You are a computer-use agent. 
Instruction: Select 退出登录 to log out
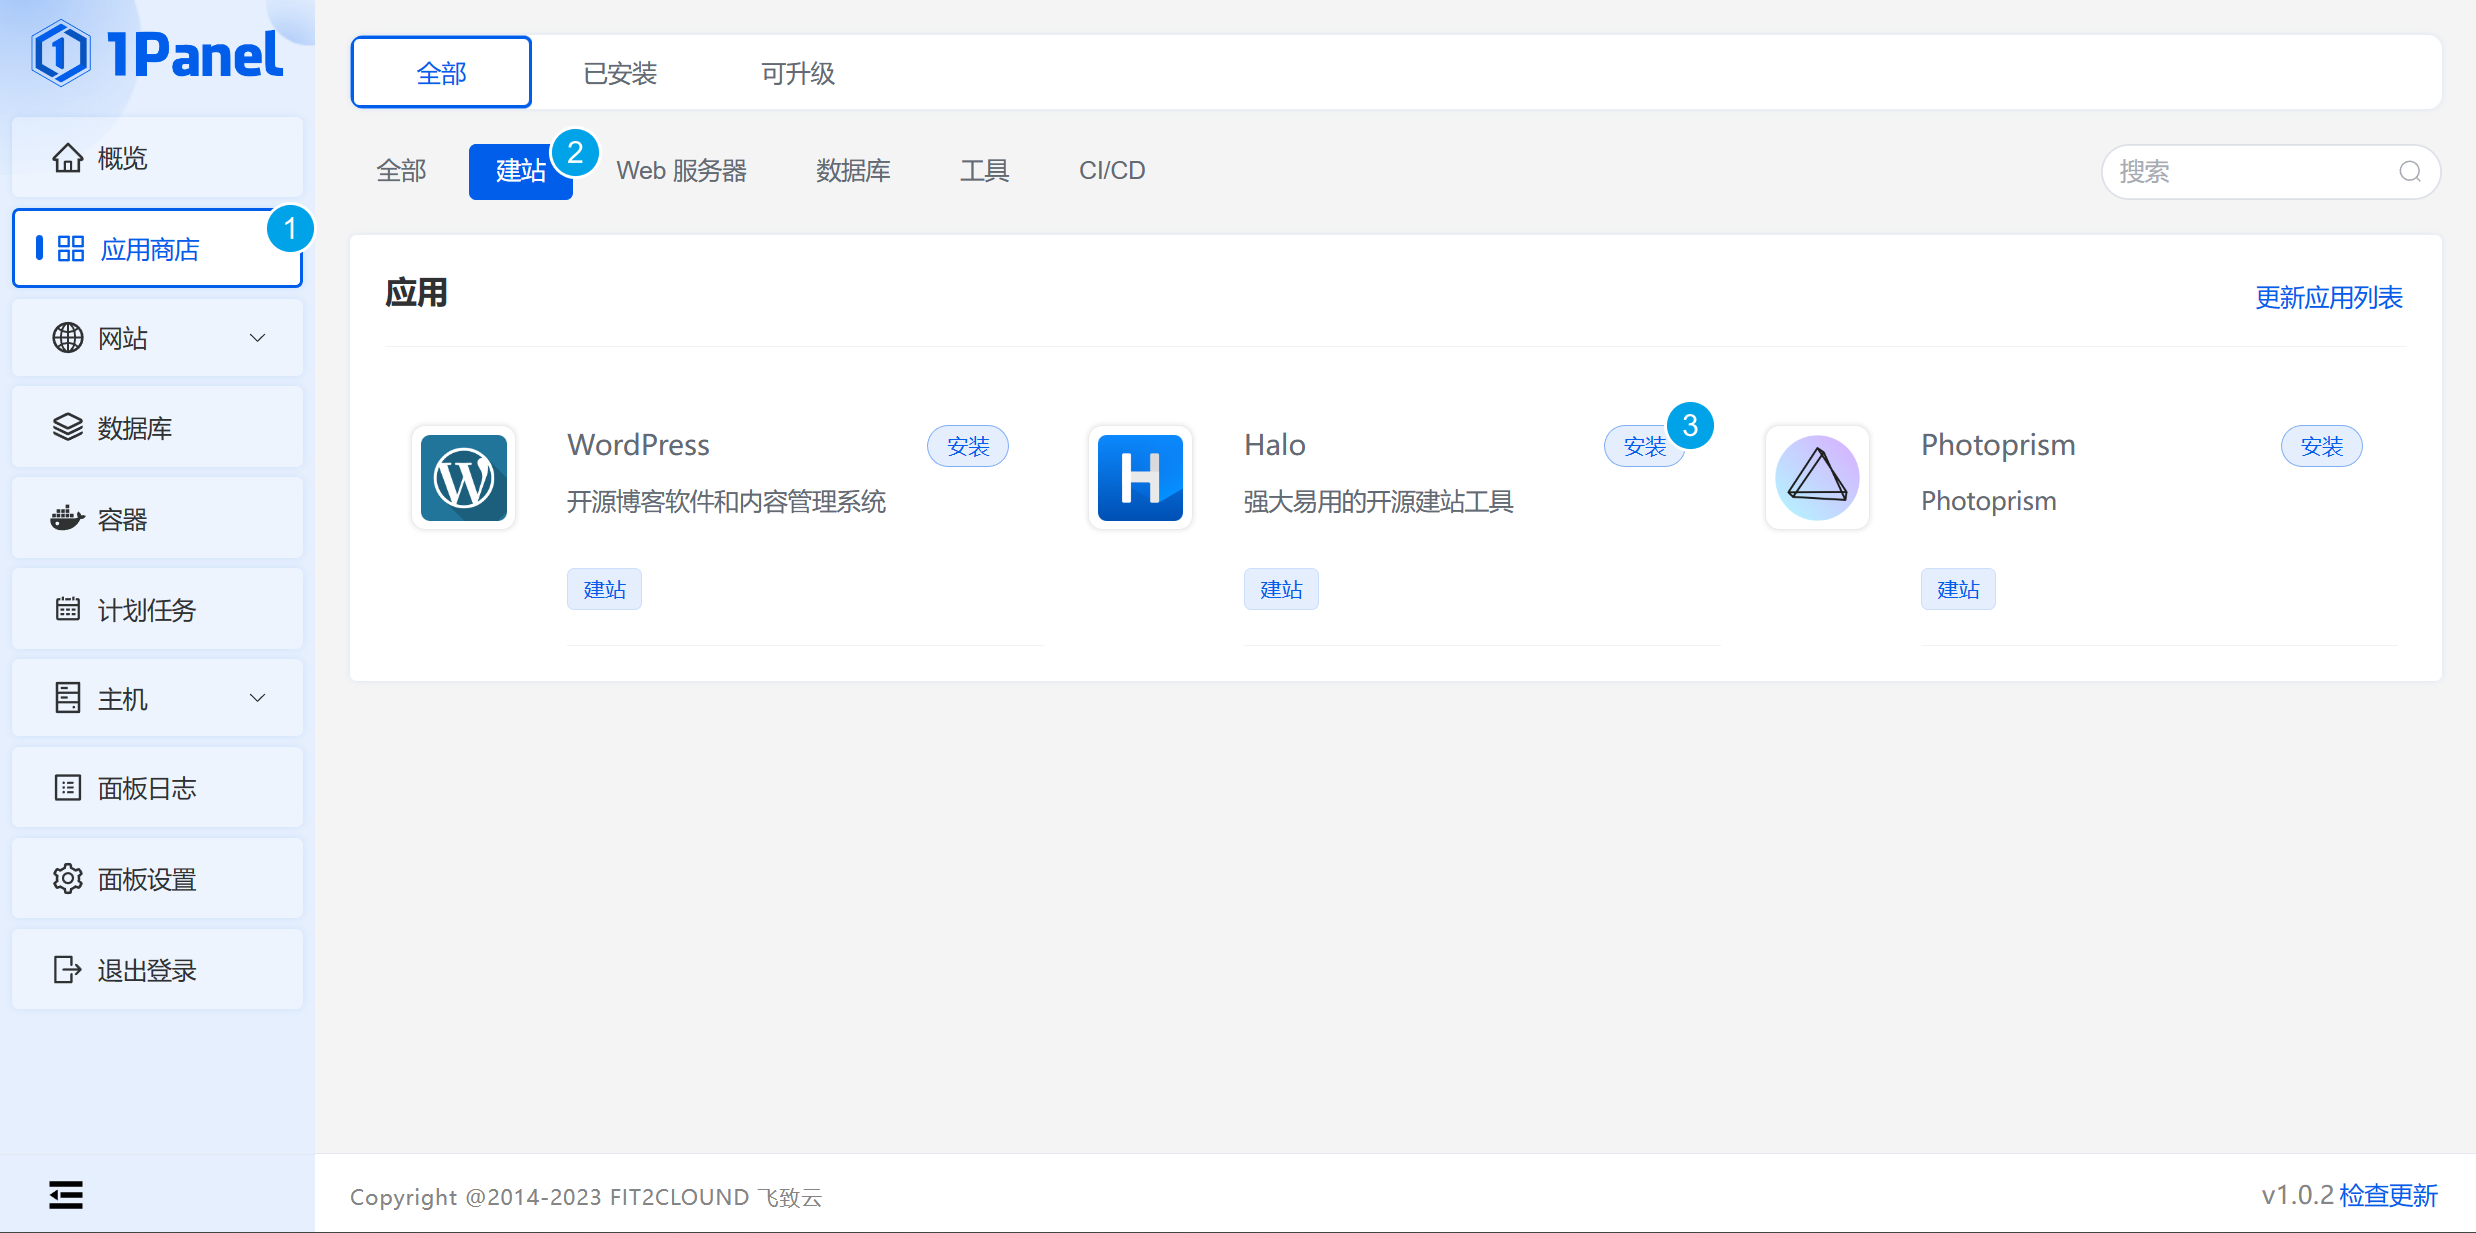pos(157,969)
